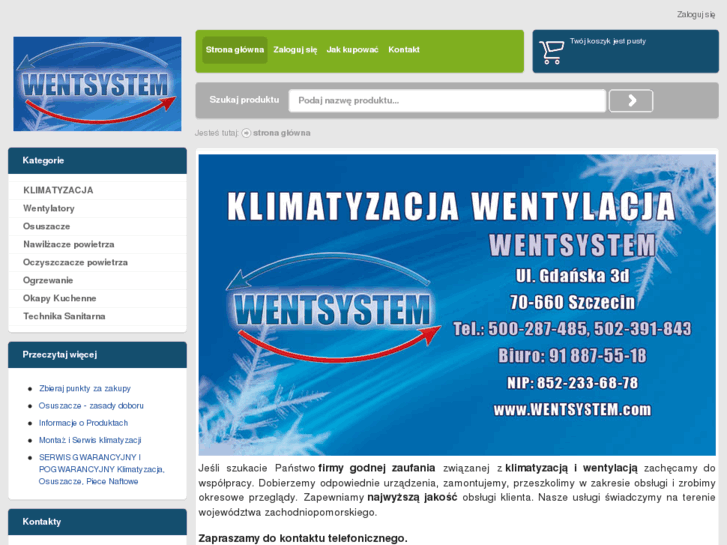Open the Kontakt menu item
The height and width of the screenshot is (545, 727).
[404, 50]
